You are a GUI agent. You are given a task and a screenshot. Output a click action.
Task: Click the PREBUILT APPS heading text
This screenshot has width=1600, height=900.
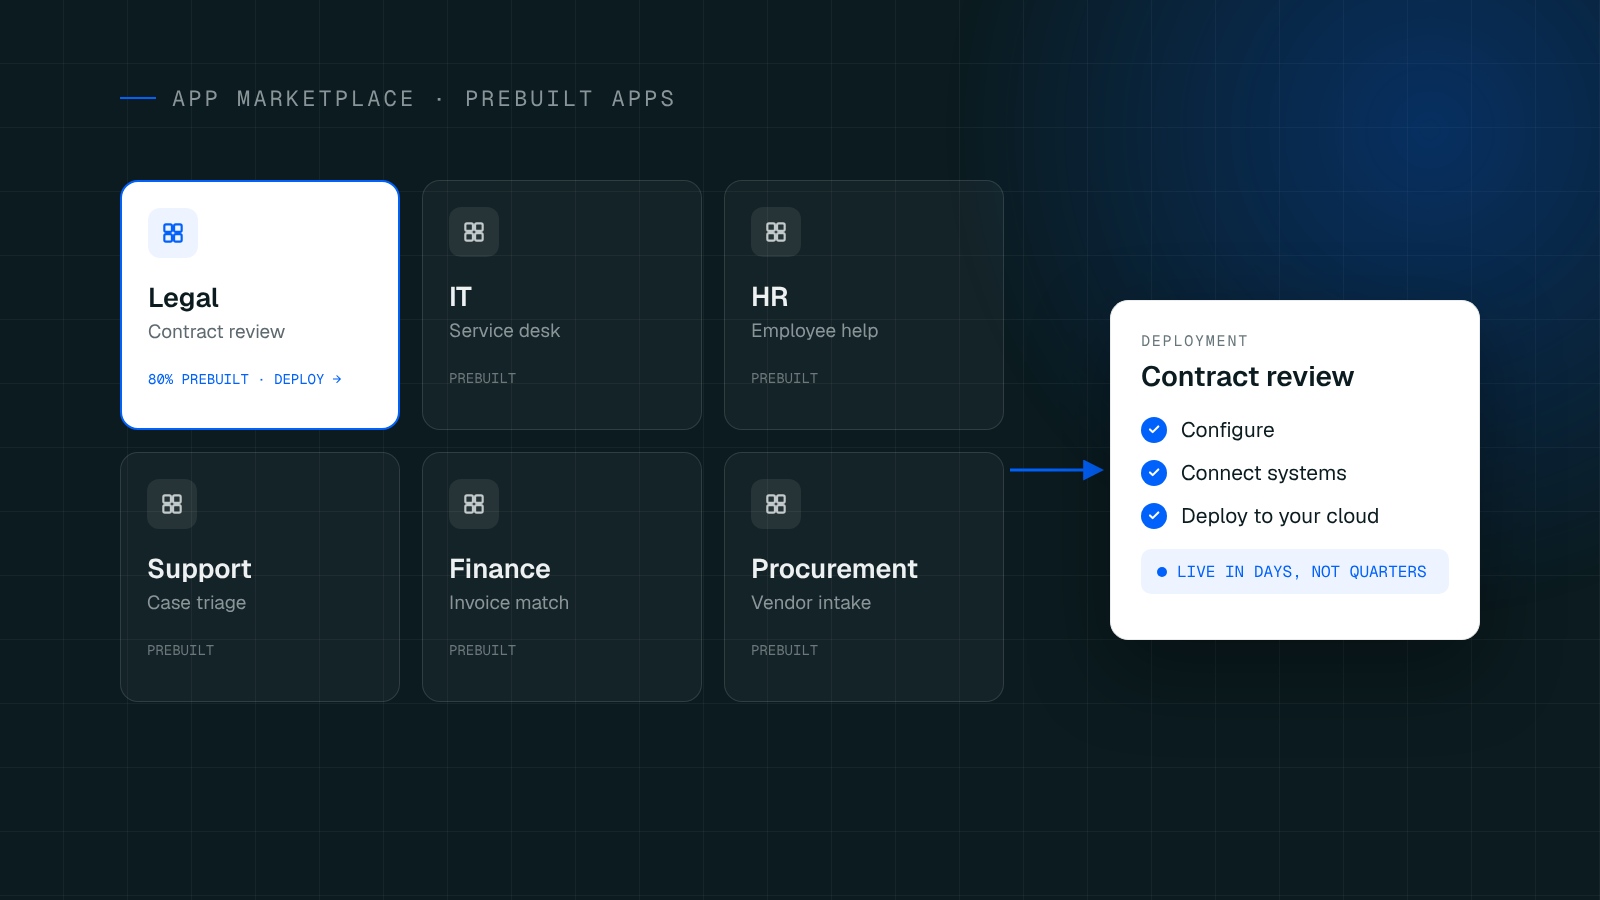570,99
